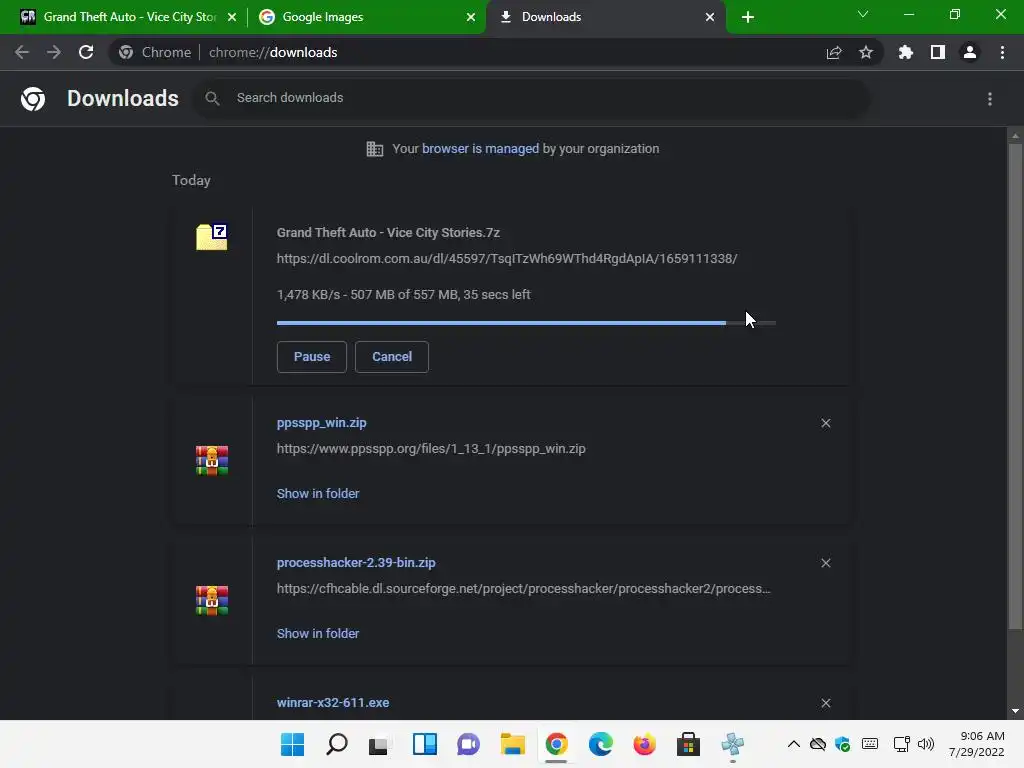
Task: Click the coolrom download URL text
Action: 507,259
